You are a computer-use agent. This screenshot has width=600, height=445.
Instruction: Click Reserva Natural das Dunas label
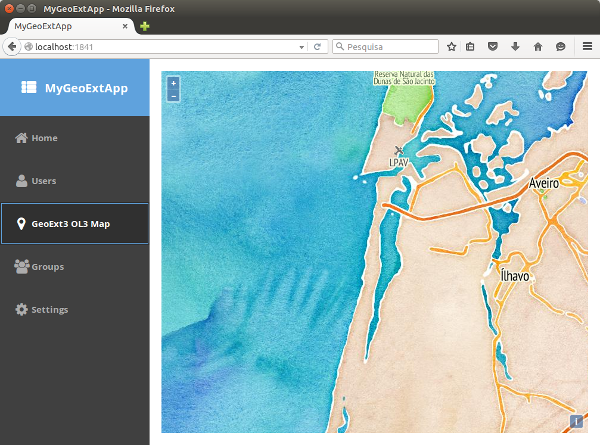pyautogui.click(x=404, y=78)
